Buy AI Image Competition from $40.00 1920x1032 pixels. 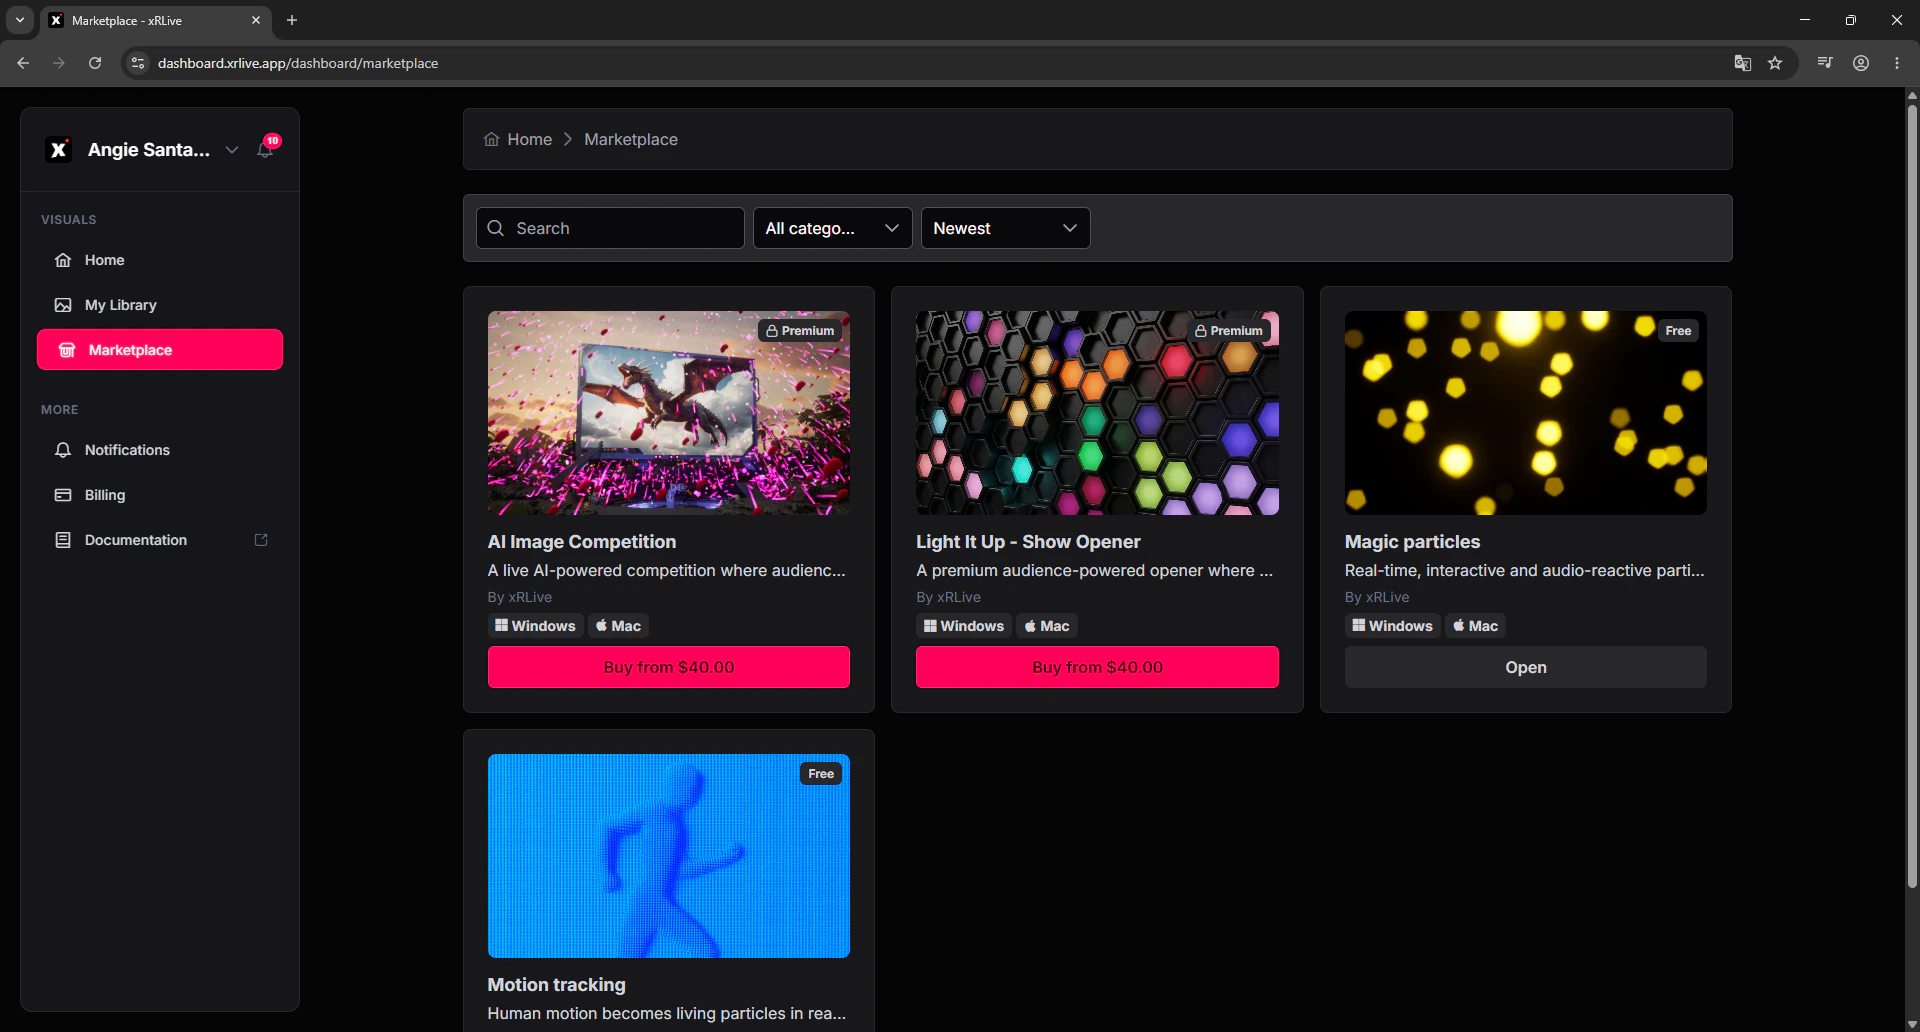tap(669, 667)
